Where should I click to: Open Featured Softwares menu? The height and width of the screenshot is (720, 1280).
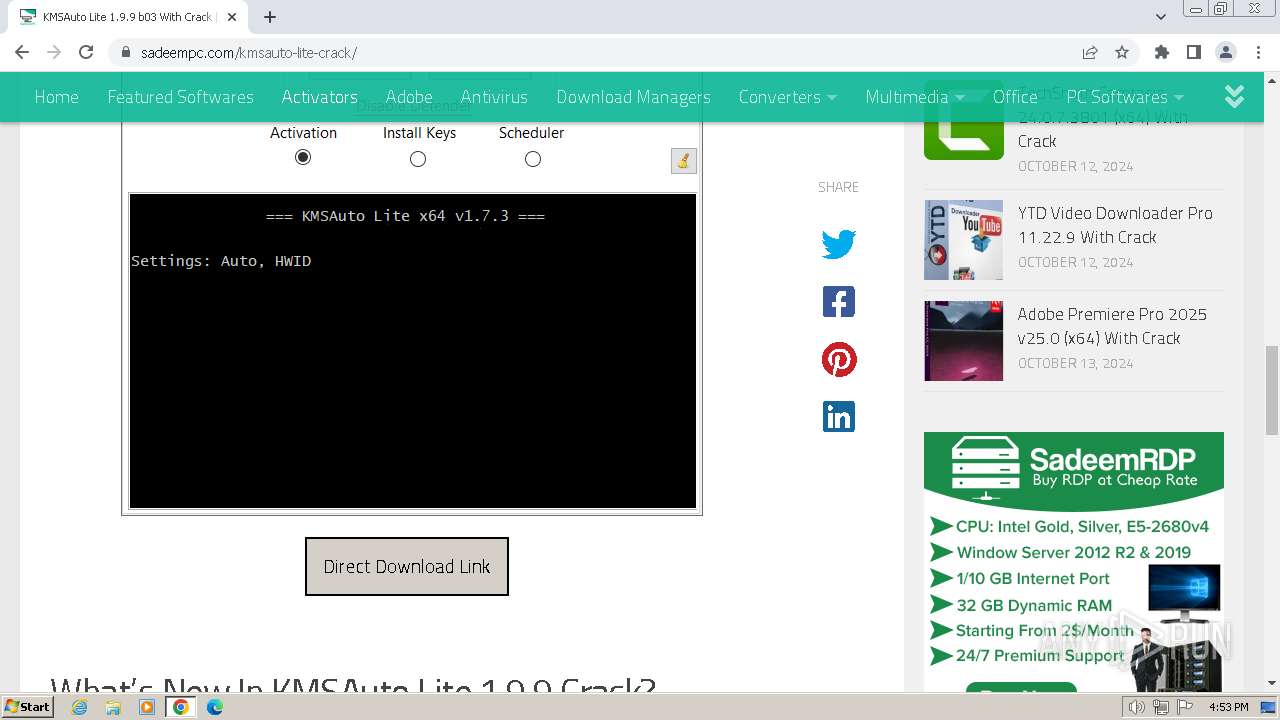point(180,97)
